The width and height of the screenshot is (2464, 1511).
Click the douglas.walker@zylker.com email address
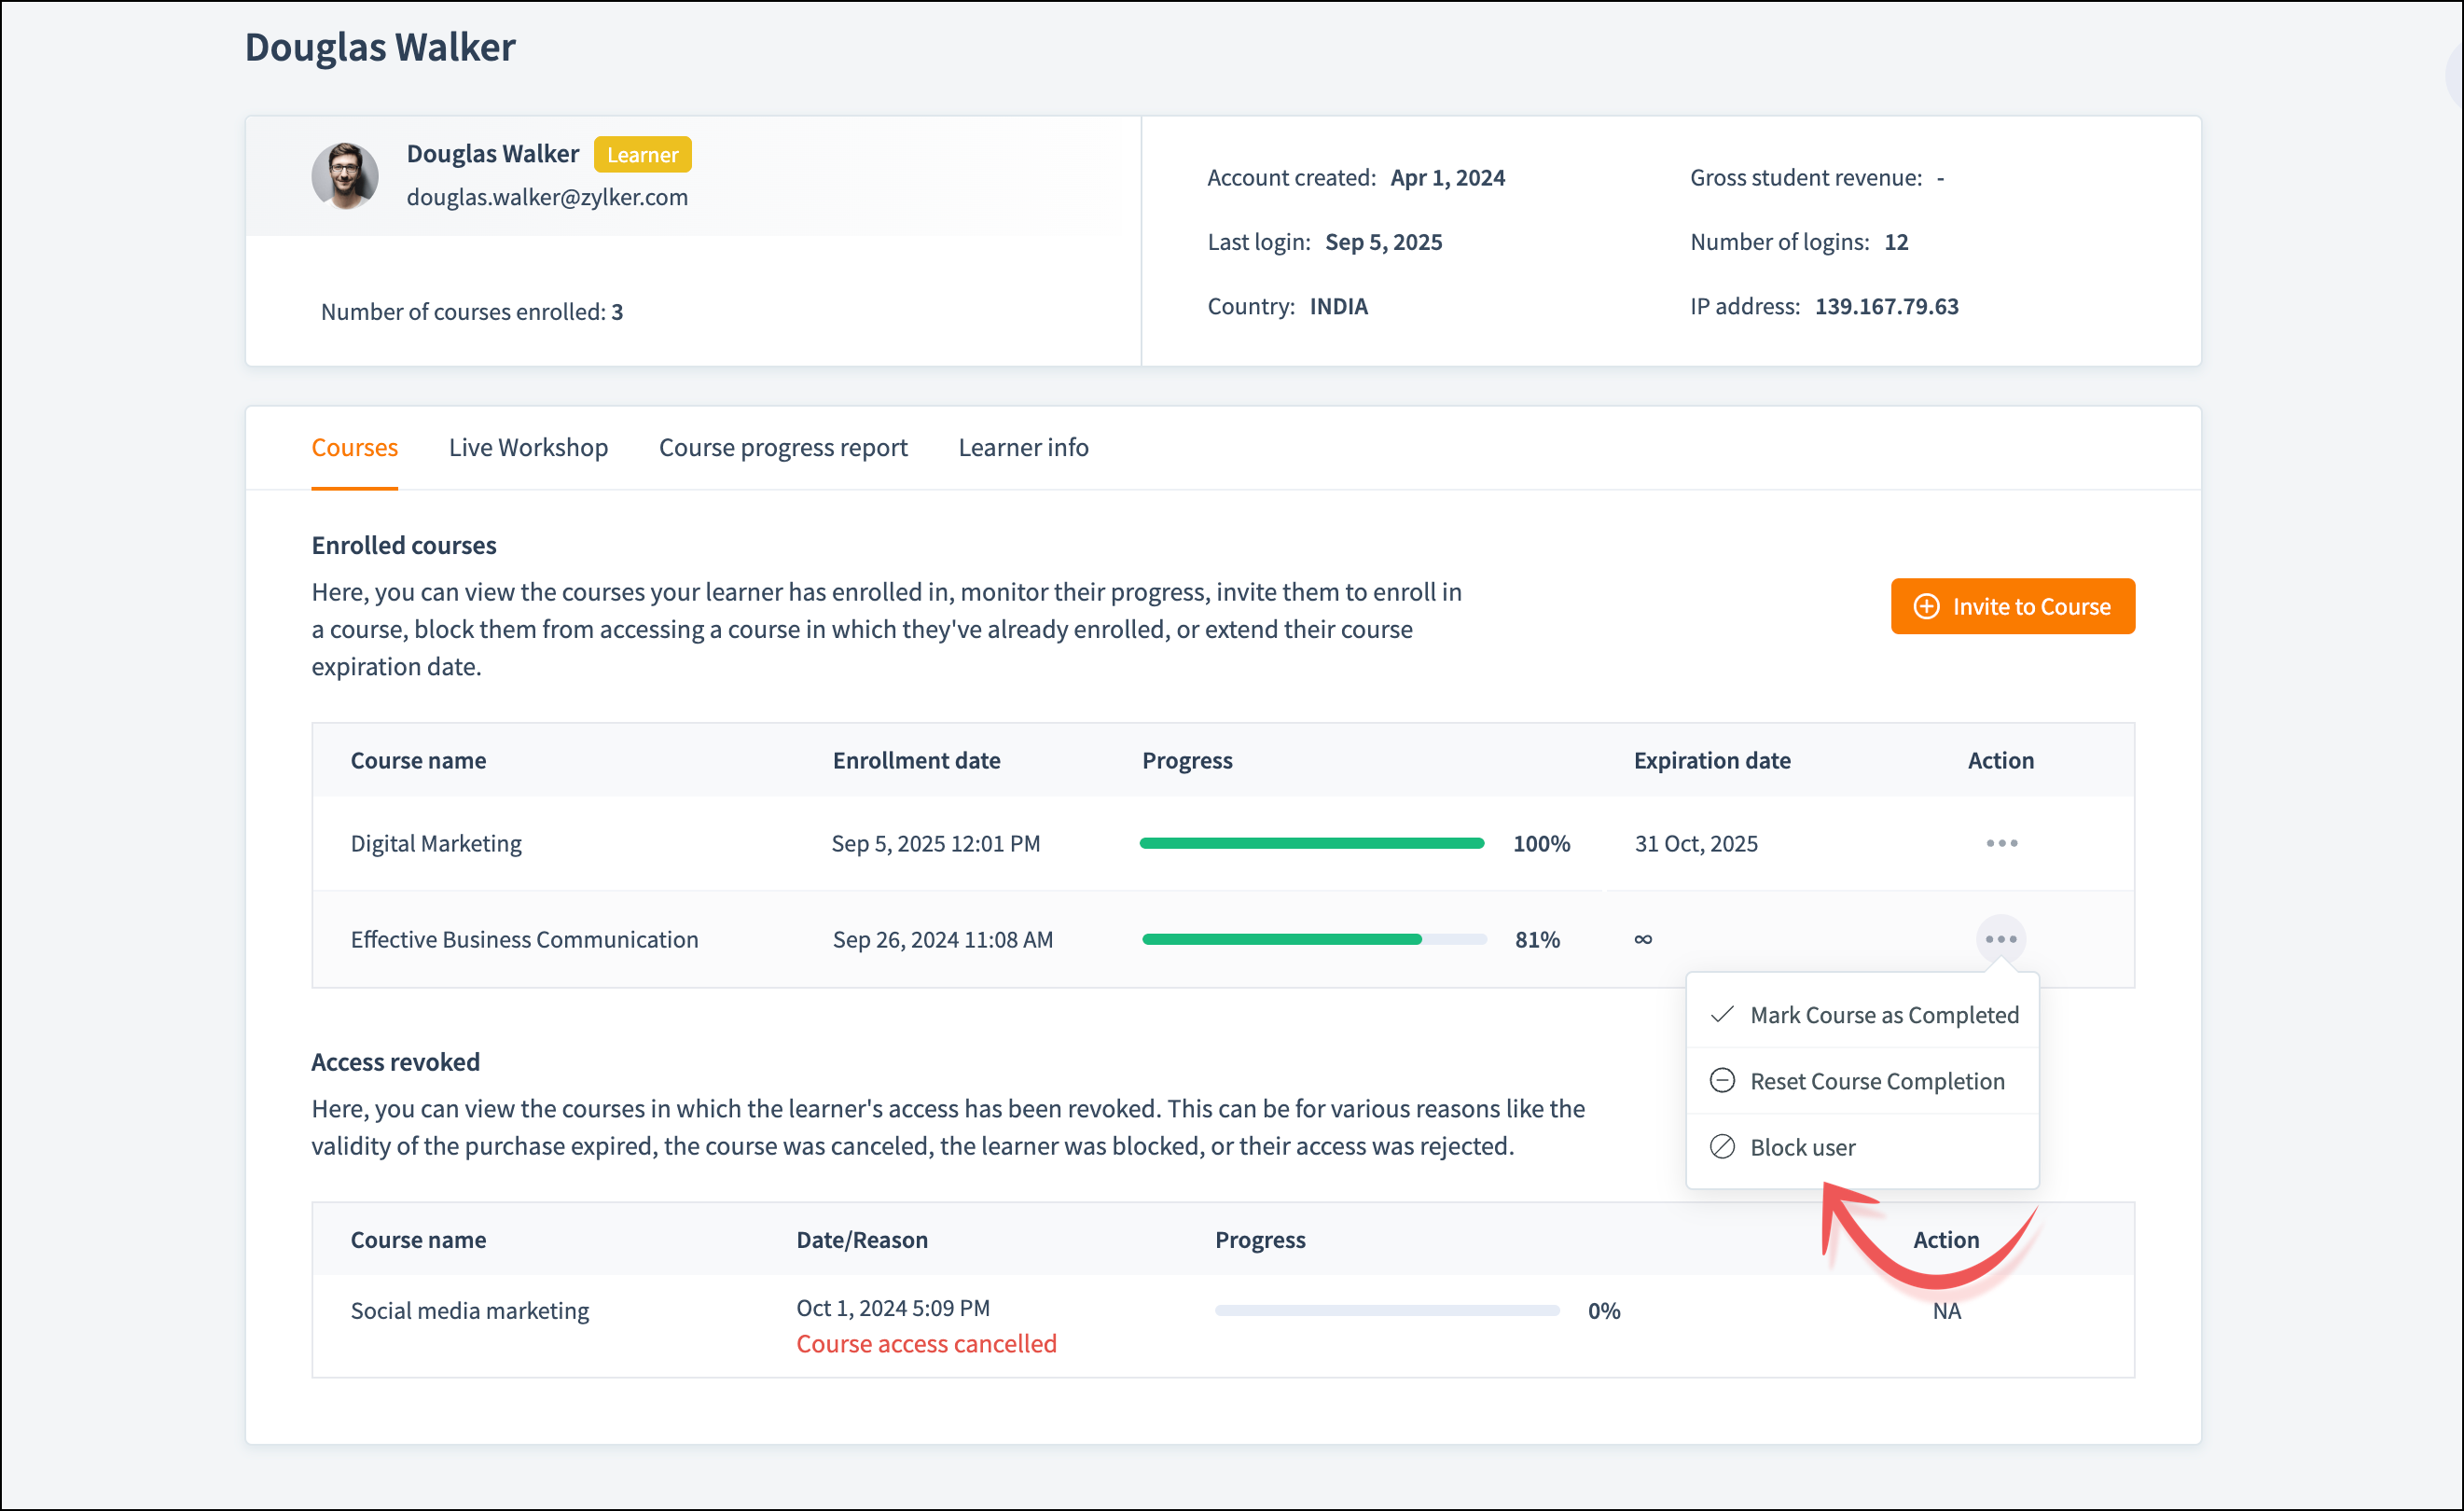[x=547, y=197]
